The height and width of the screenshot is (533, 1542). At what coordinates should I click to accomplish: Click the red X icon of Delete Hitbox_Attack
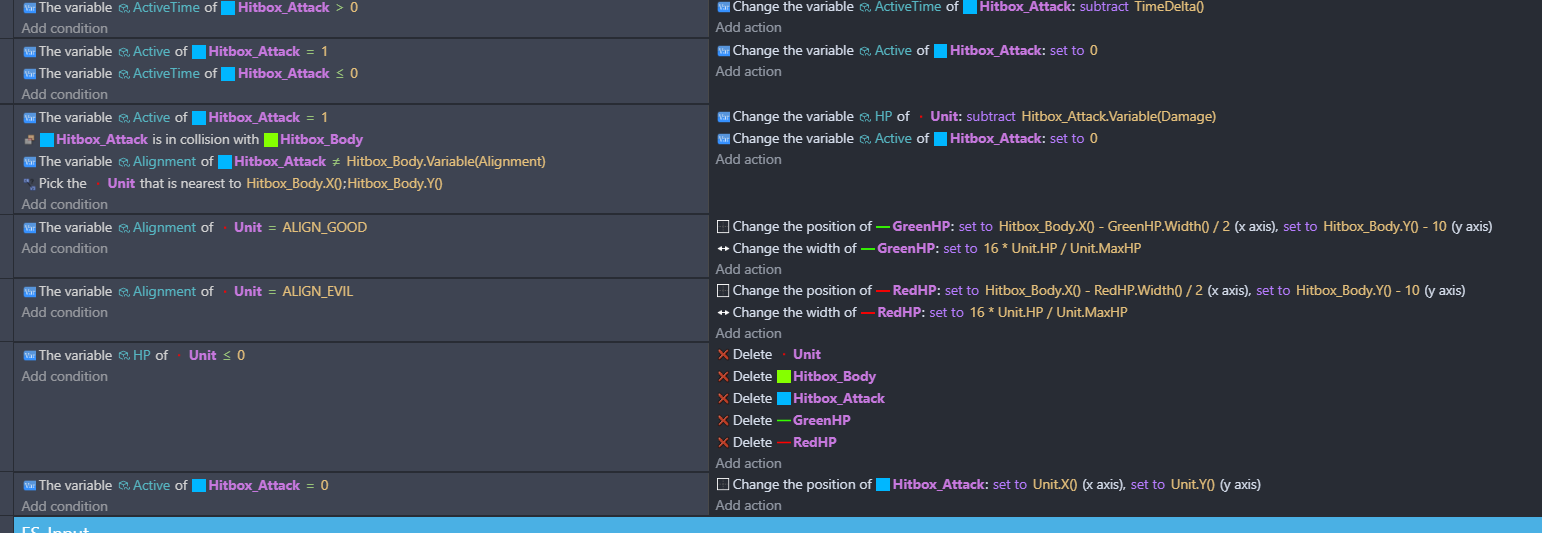point(724,398)
